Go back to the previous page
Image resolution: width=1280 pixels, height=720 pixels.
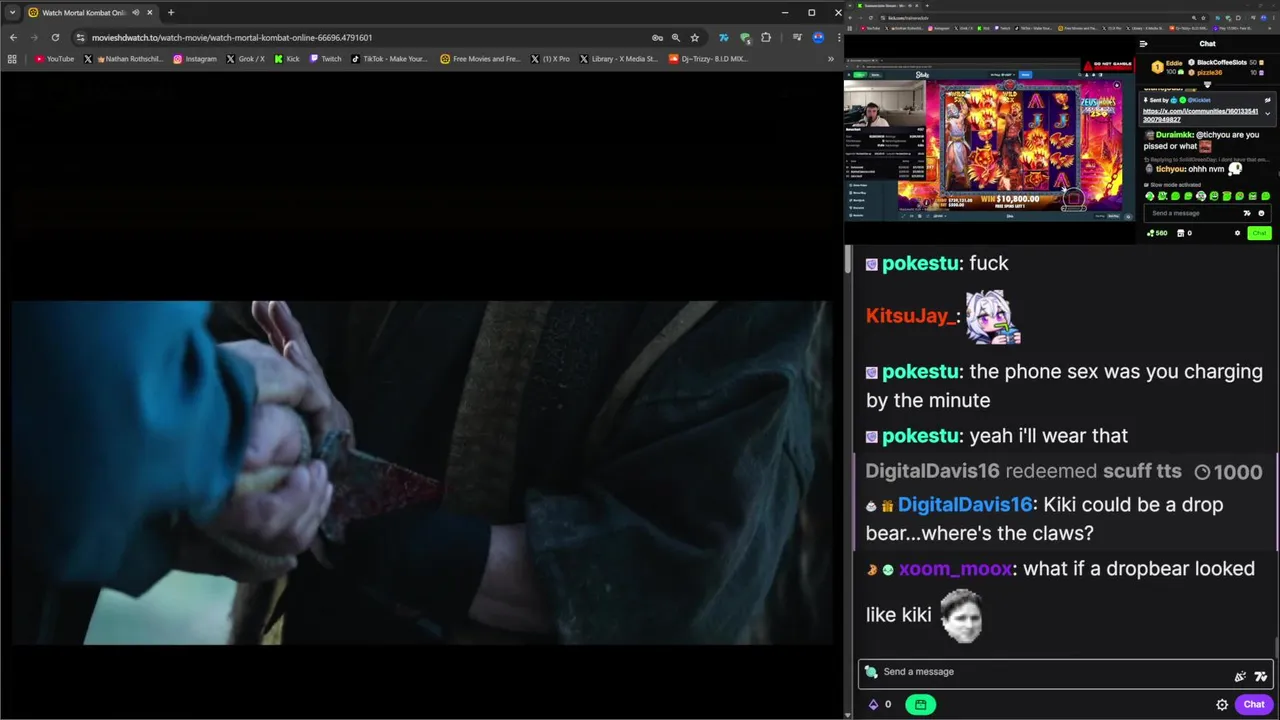[x=13, y=38]
